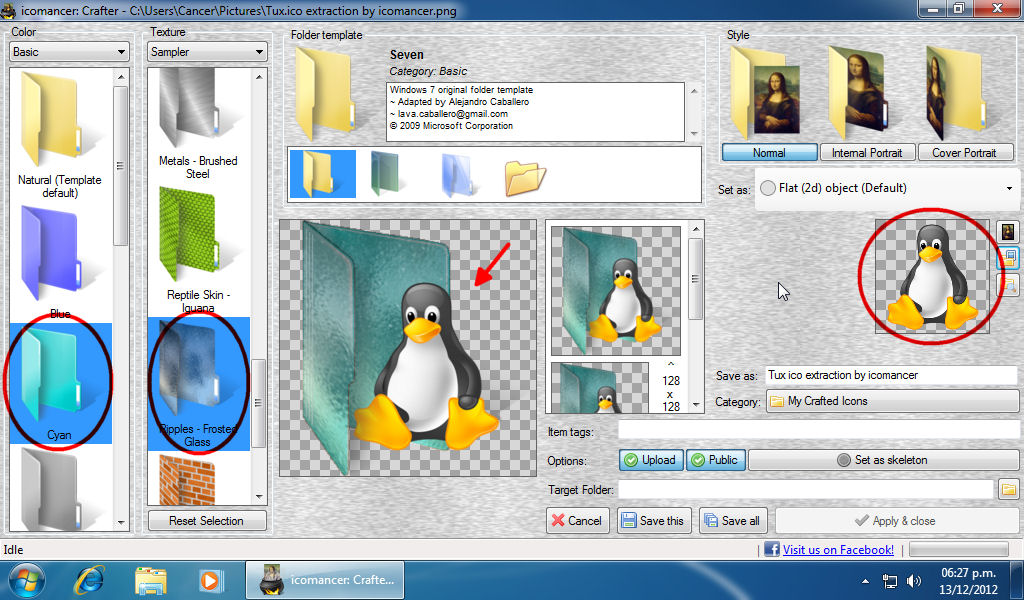1024x600 pixels.
Task: Click the Seven template folder image
Action: 325,93
